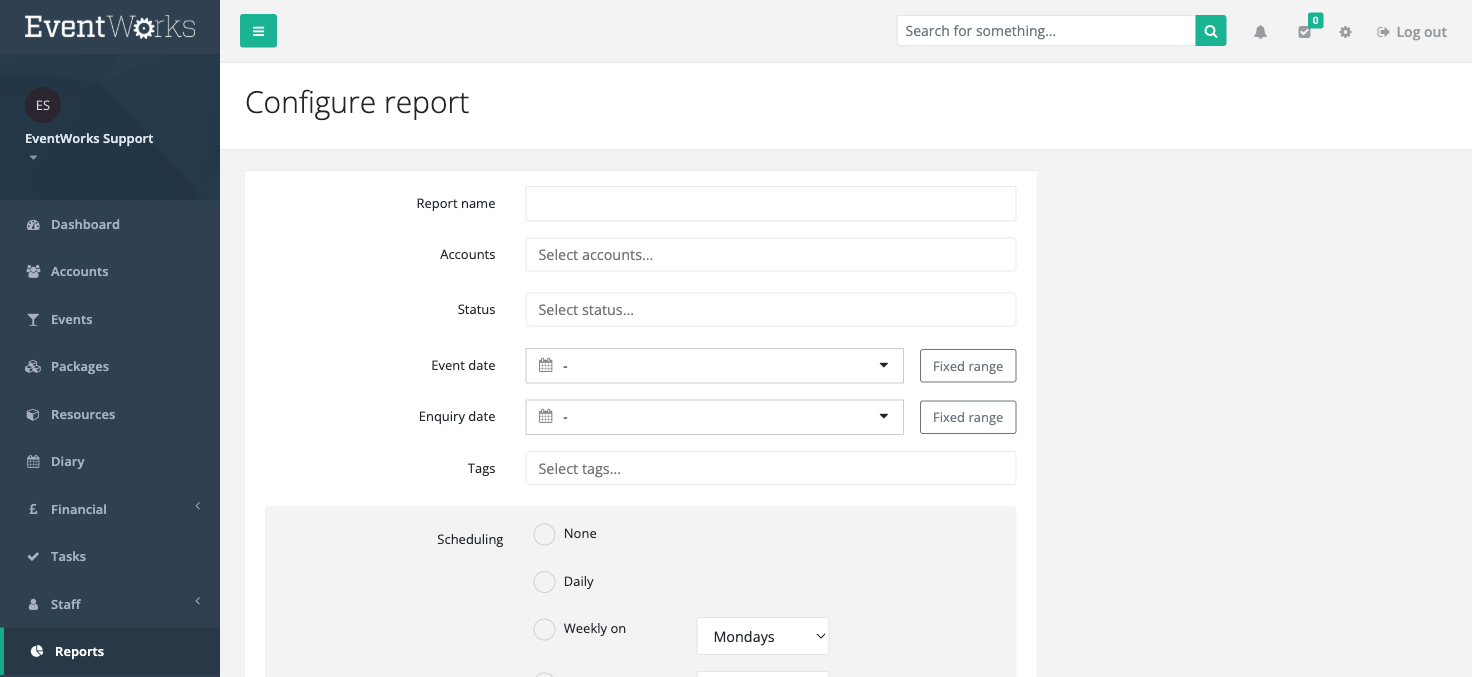The width and height of the screenshot is (1472, 677).
Task: Click the Events cocktail glass icon
Action: tap(33, 320)
